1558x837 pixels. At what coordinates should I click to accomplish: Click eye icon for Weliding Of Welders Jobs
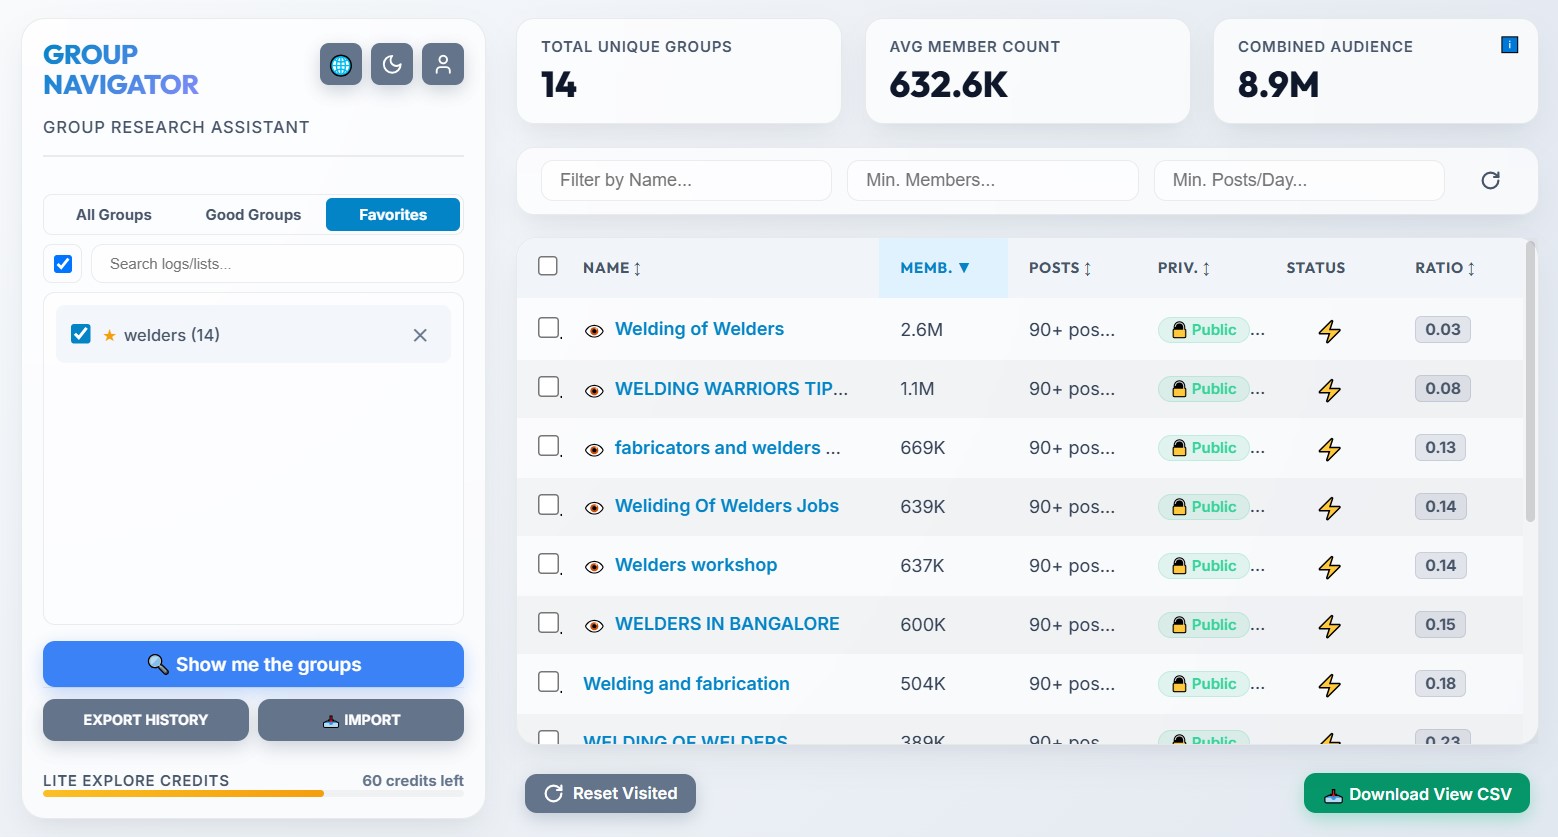click(594, 508)
